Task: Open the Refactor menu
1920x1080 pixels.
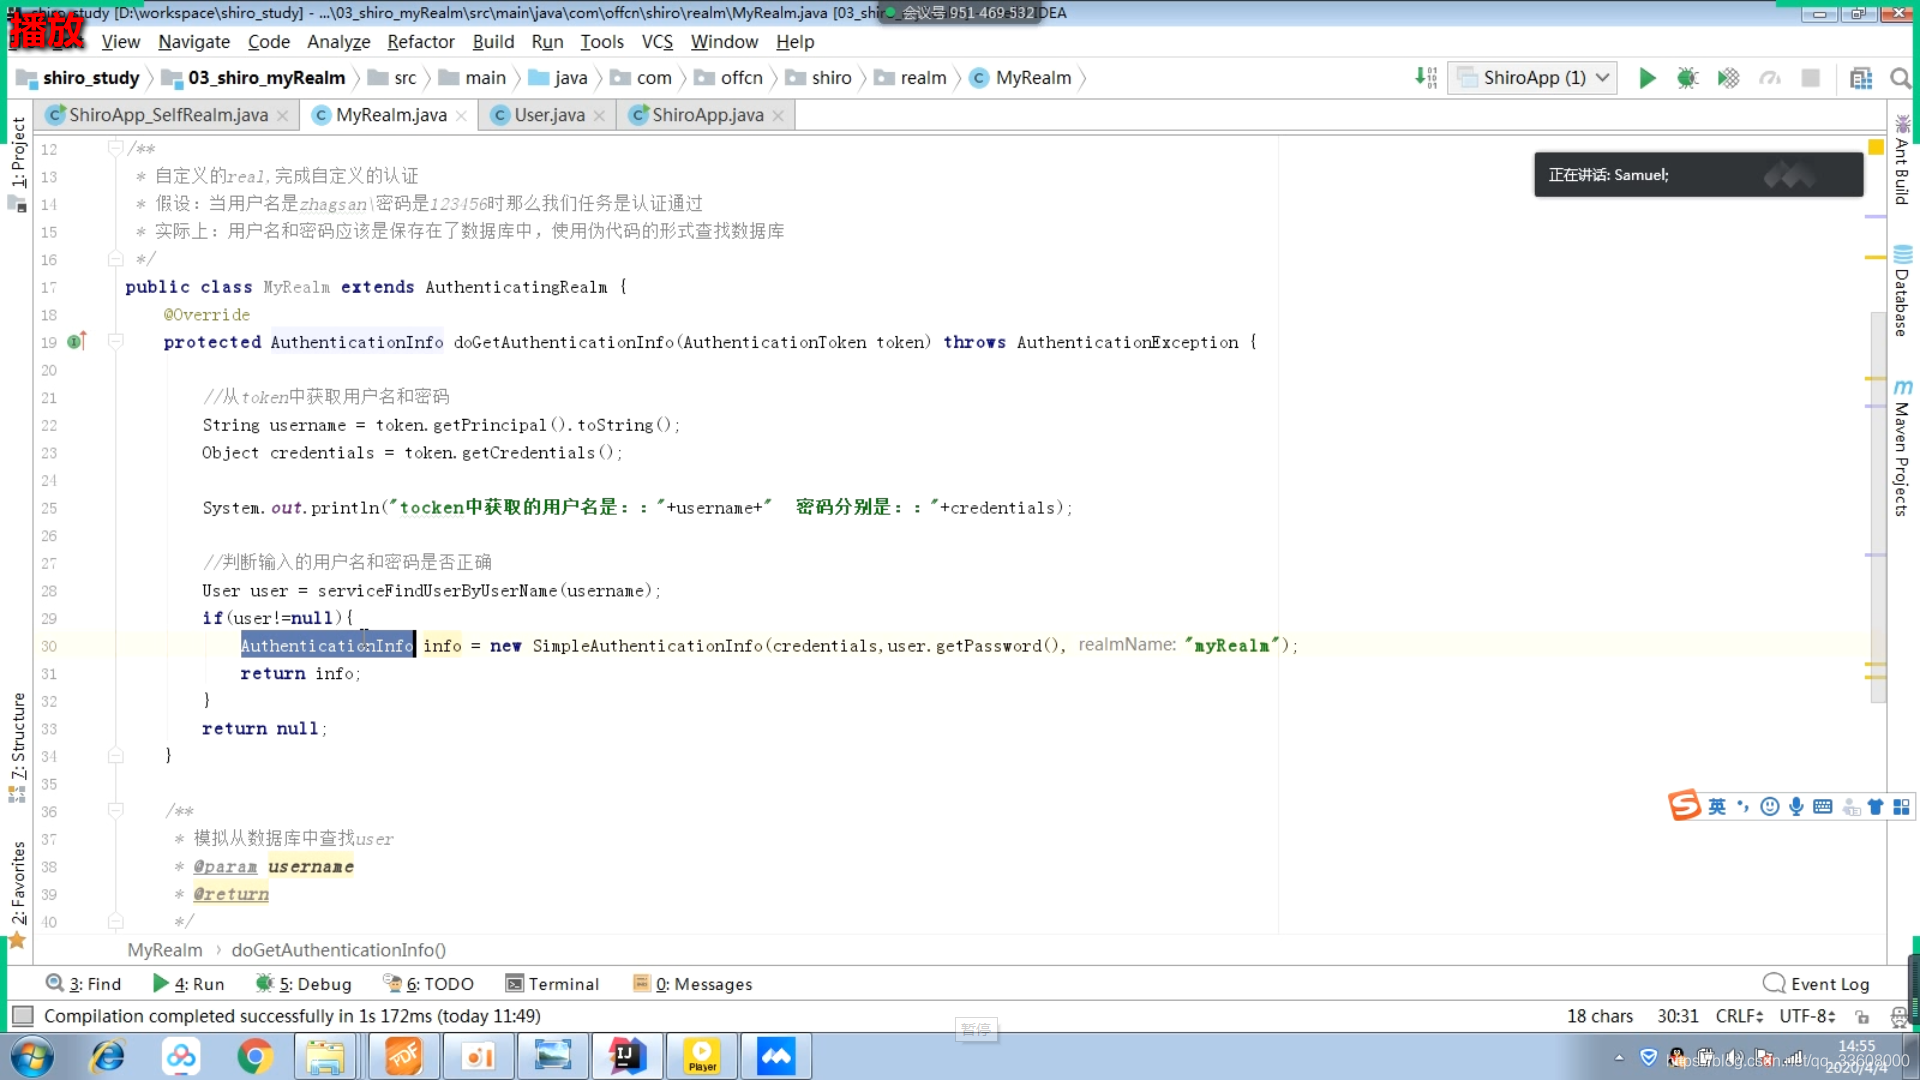Action: coord(420,42)
